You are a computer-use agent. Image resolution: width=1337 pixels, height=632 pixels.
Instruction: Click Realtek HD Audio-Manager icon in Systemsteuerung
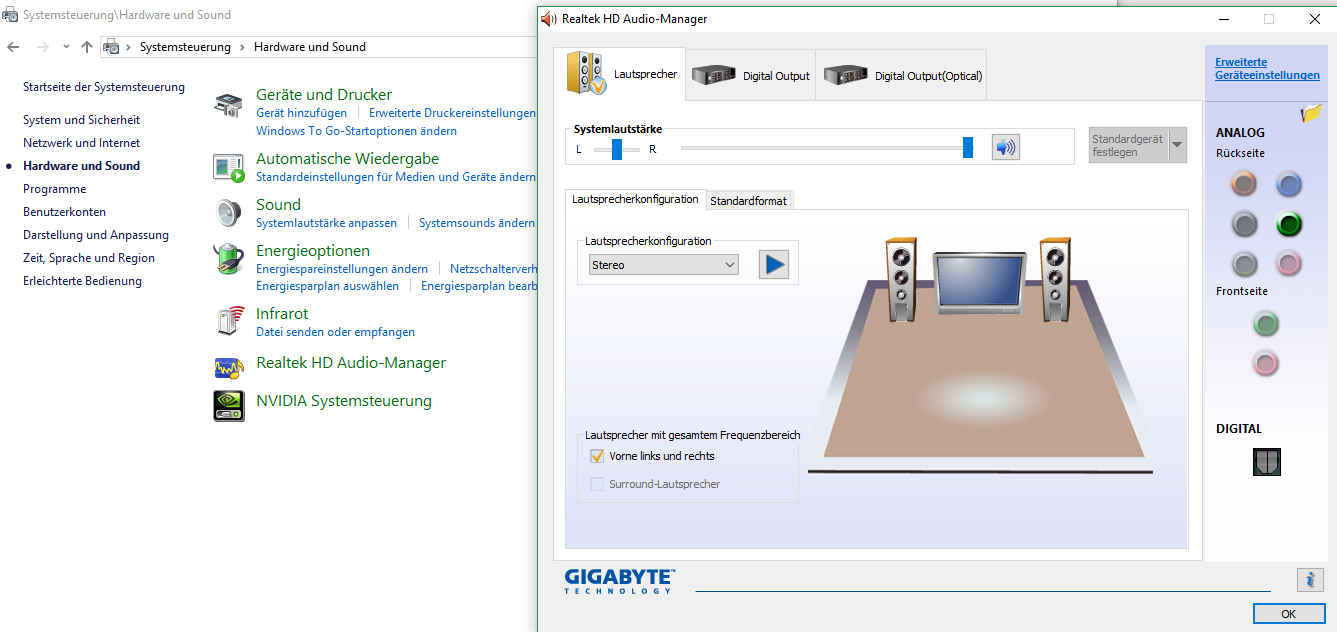pyautogui.click(x=228, y=368)
